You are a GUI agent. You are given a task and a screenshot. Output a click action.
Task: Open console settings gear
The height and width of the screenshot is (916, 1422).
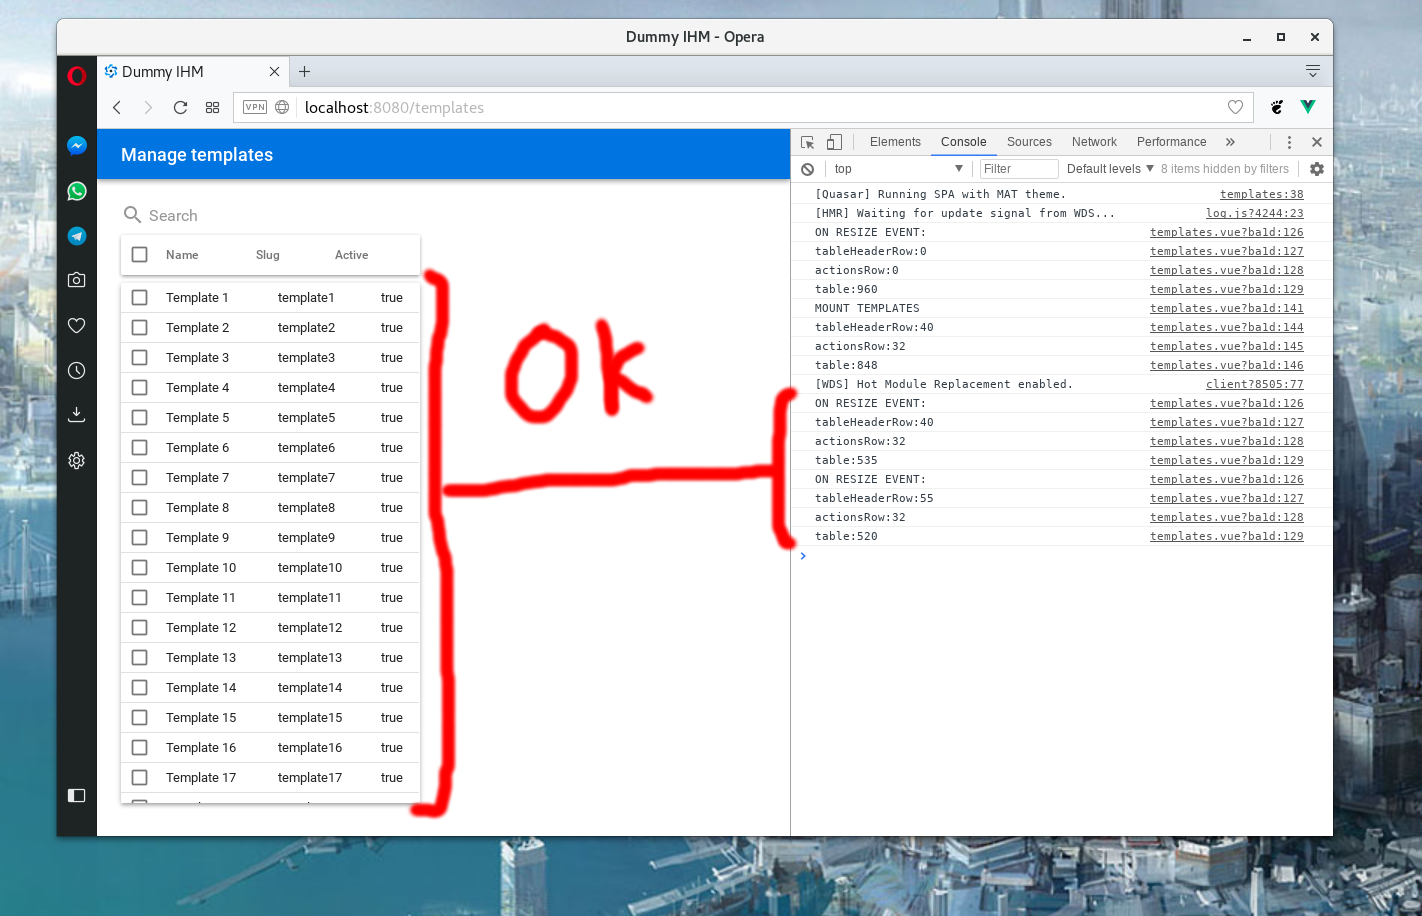click(x=1317, y=169)
